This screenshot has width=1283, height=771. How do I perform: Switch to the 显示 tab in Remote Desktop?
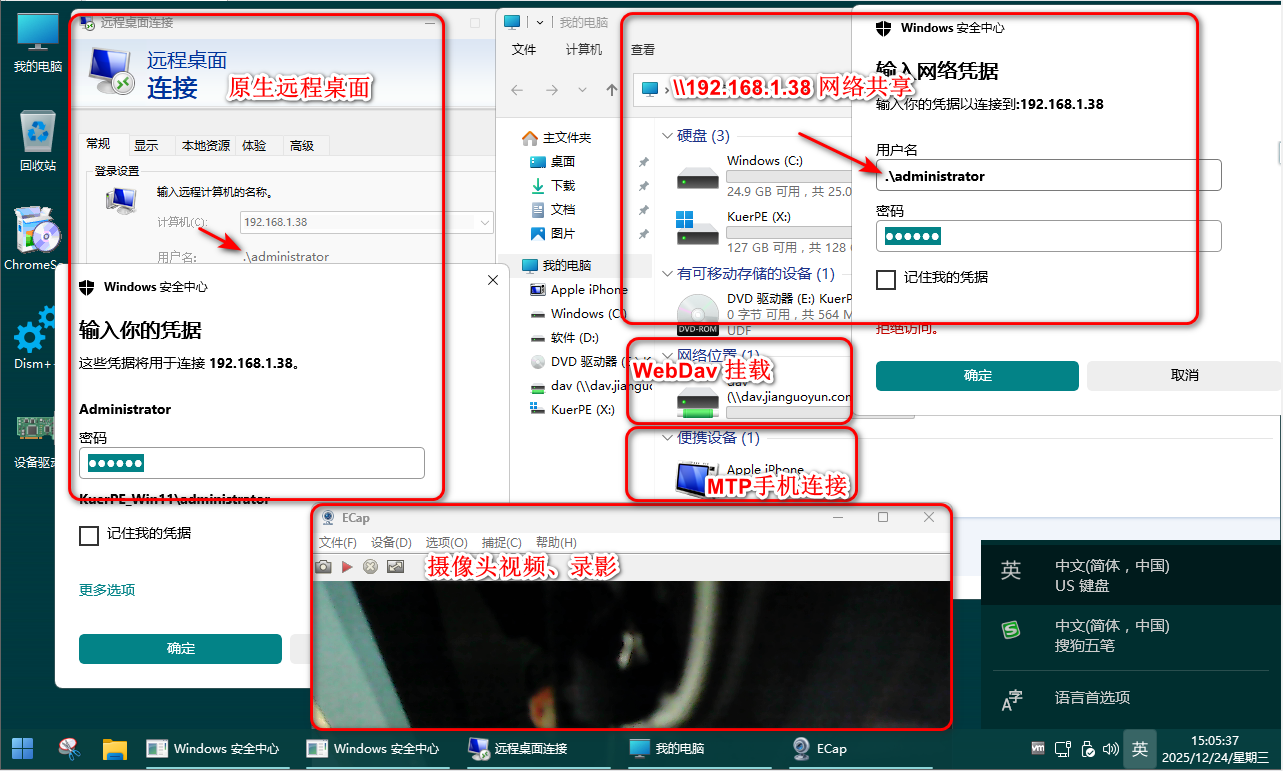[146, 145]
